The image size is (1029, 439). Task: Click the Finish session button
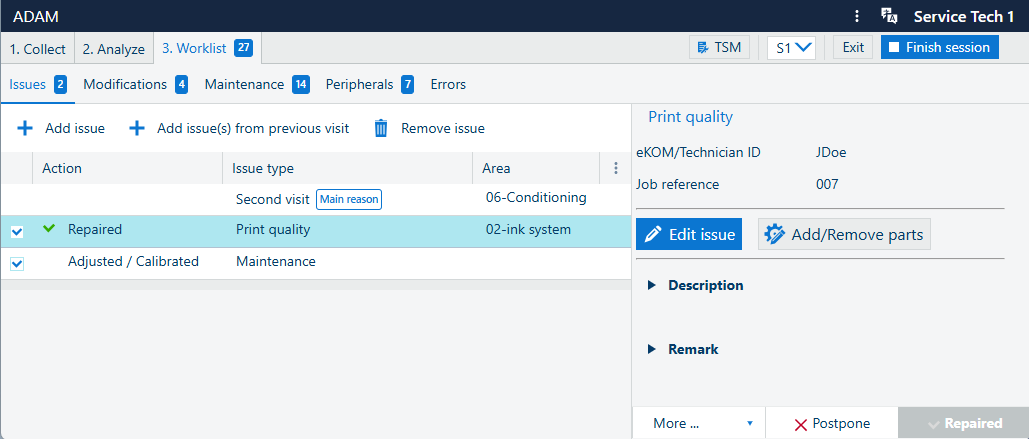939,47
